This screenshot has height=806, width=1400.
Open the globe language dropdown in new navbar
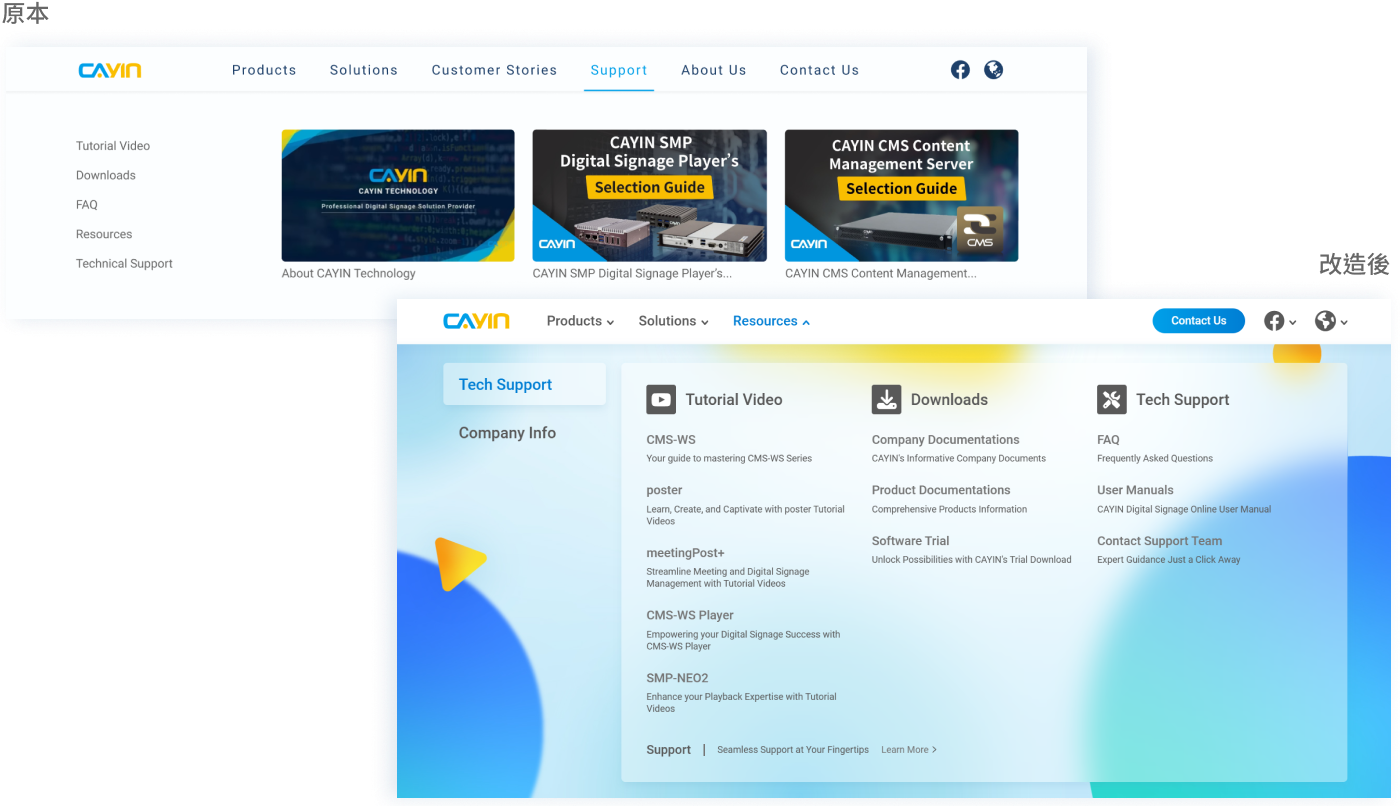pyautogui.click(x=1331, y=321)
